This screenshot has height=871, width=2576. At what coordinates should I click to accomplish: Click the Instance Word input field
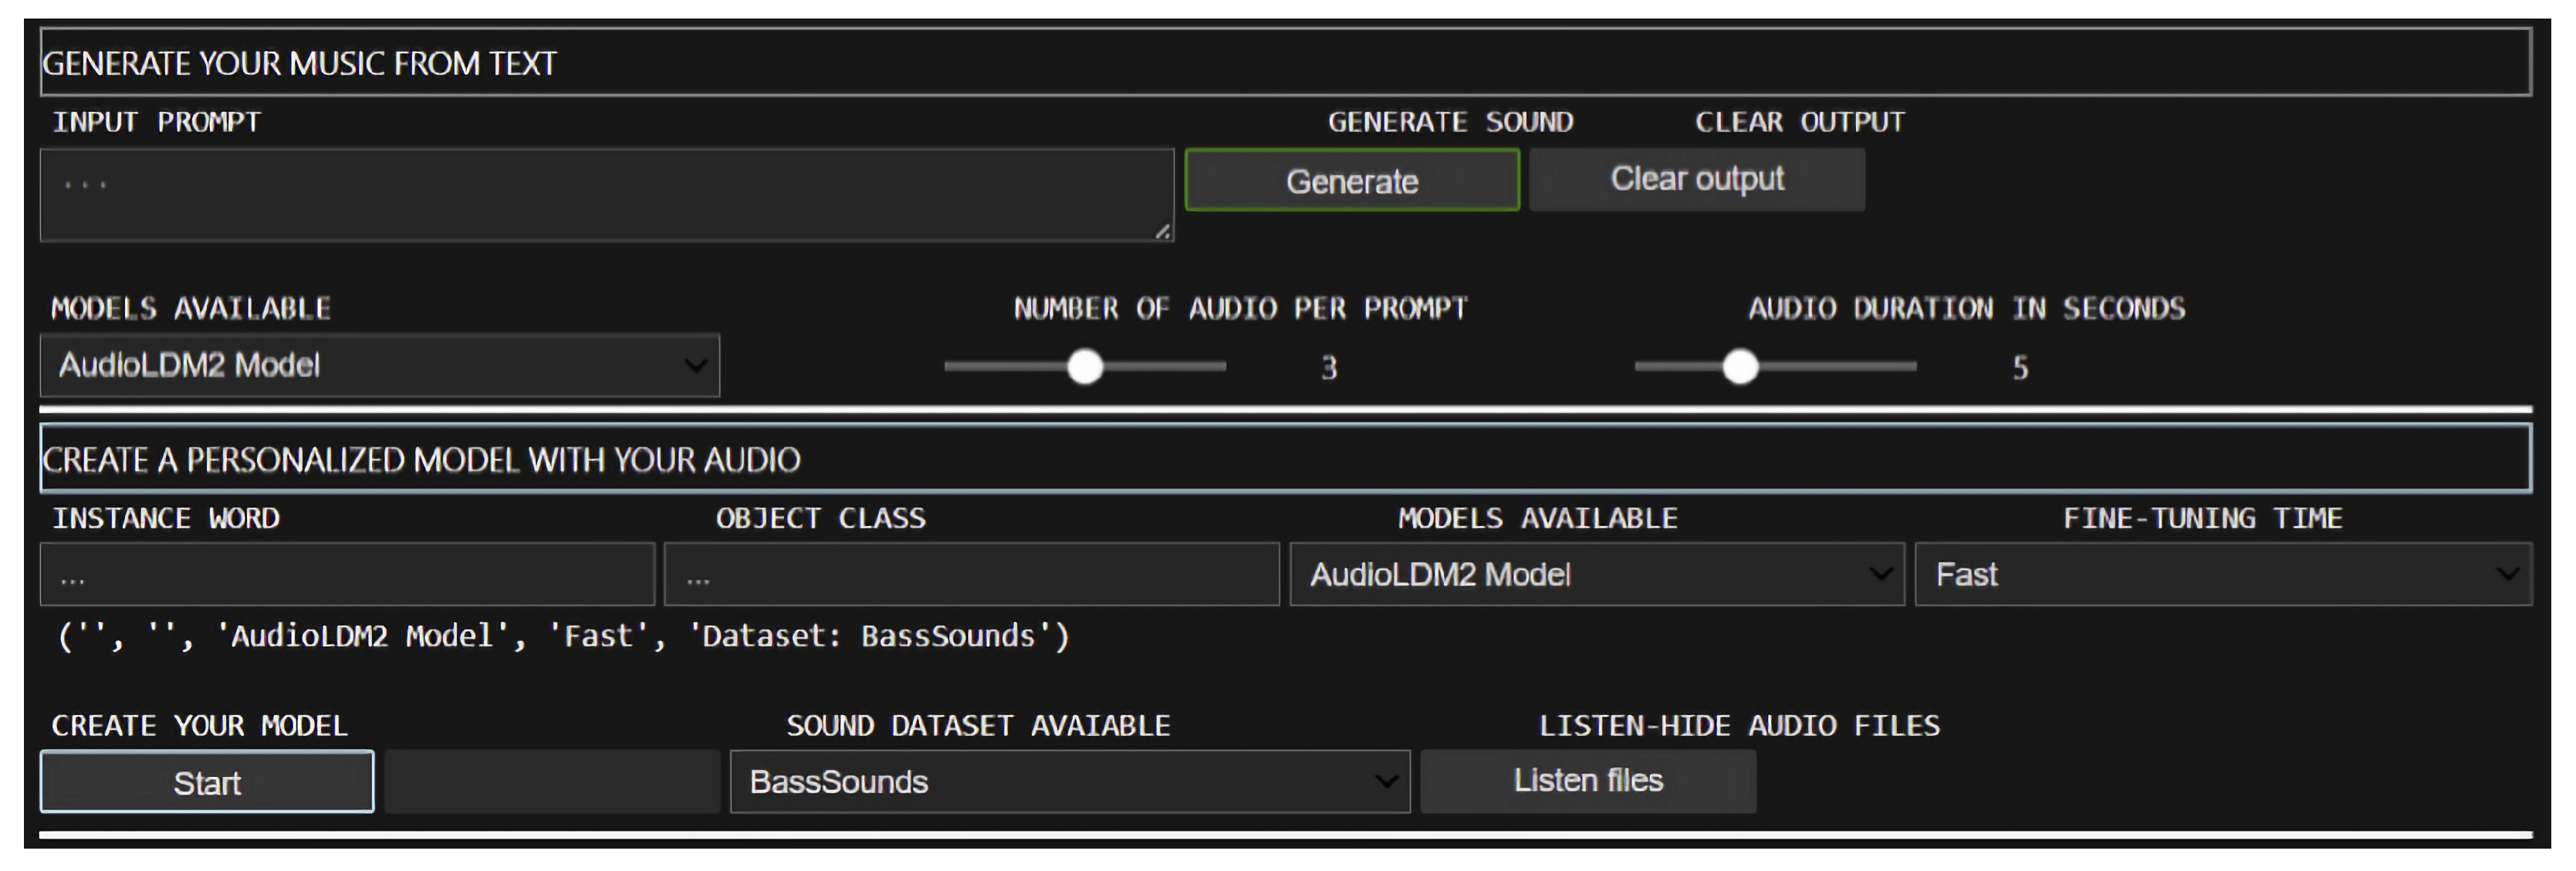coord(347,575)
